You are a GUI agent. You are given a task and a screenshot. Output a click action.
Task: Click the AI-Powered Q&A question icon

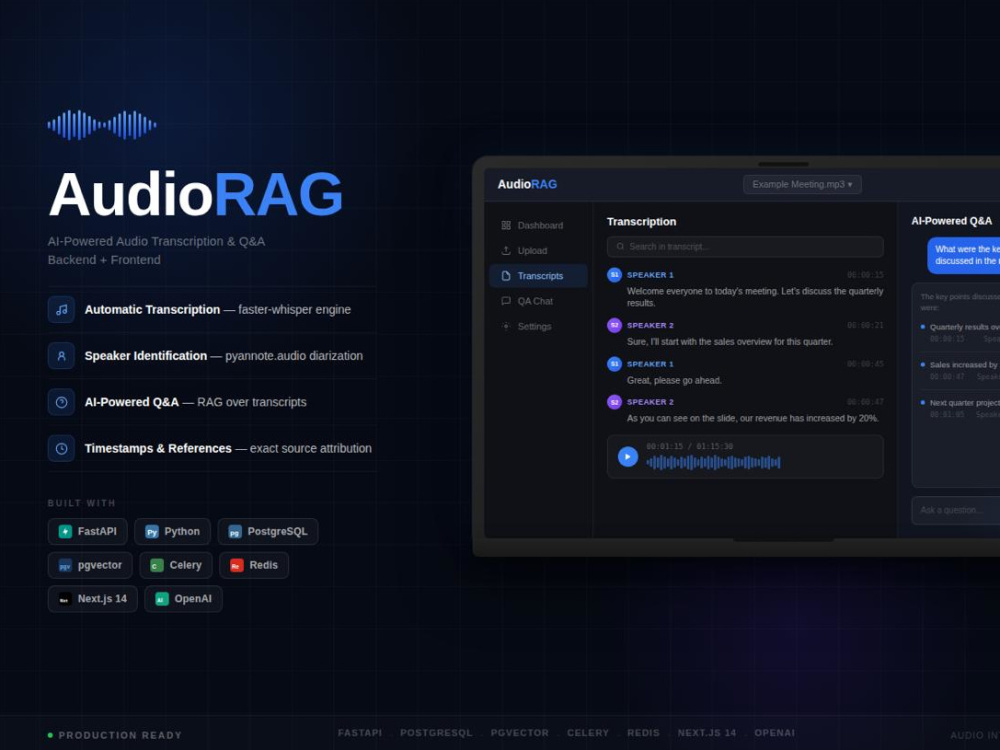61,402
